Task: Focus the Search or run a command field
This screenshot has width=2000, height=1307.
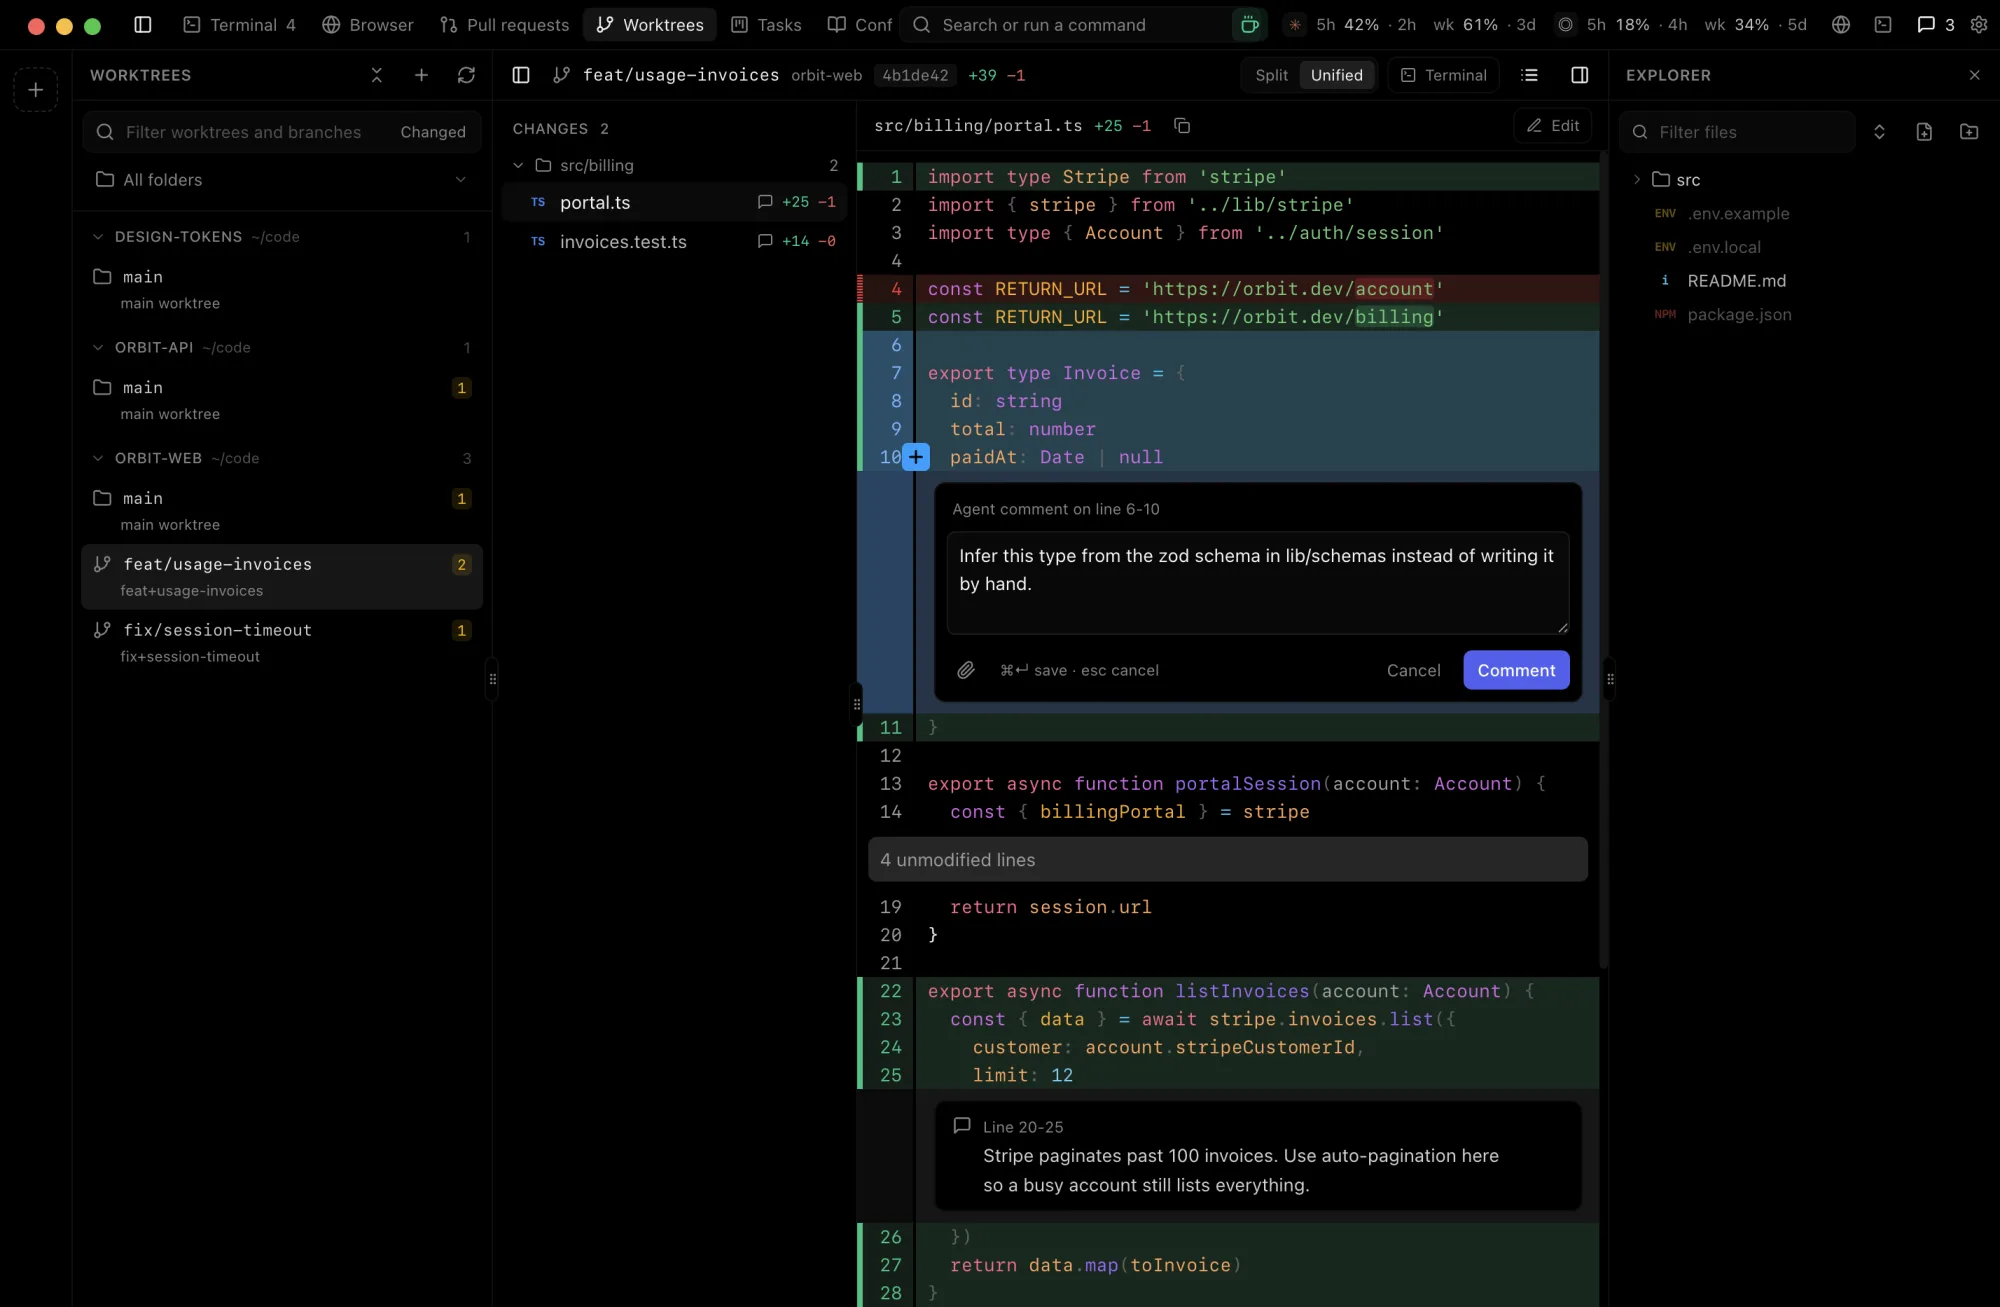Action: [x=1066, y=25]
